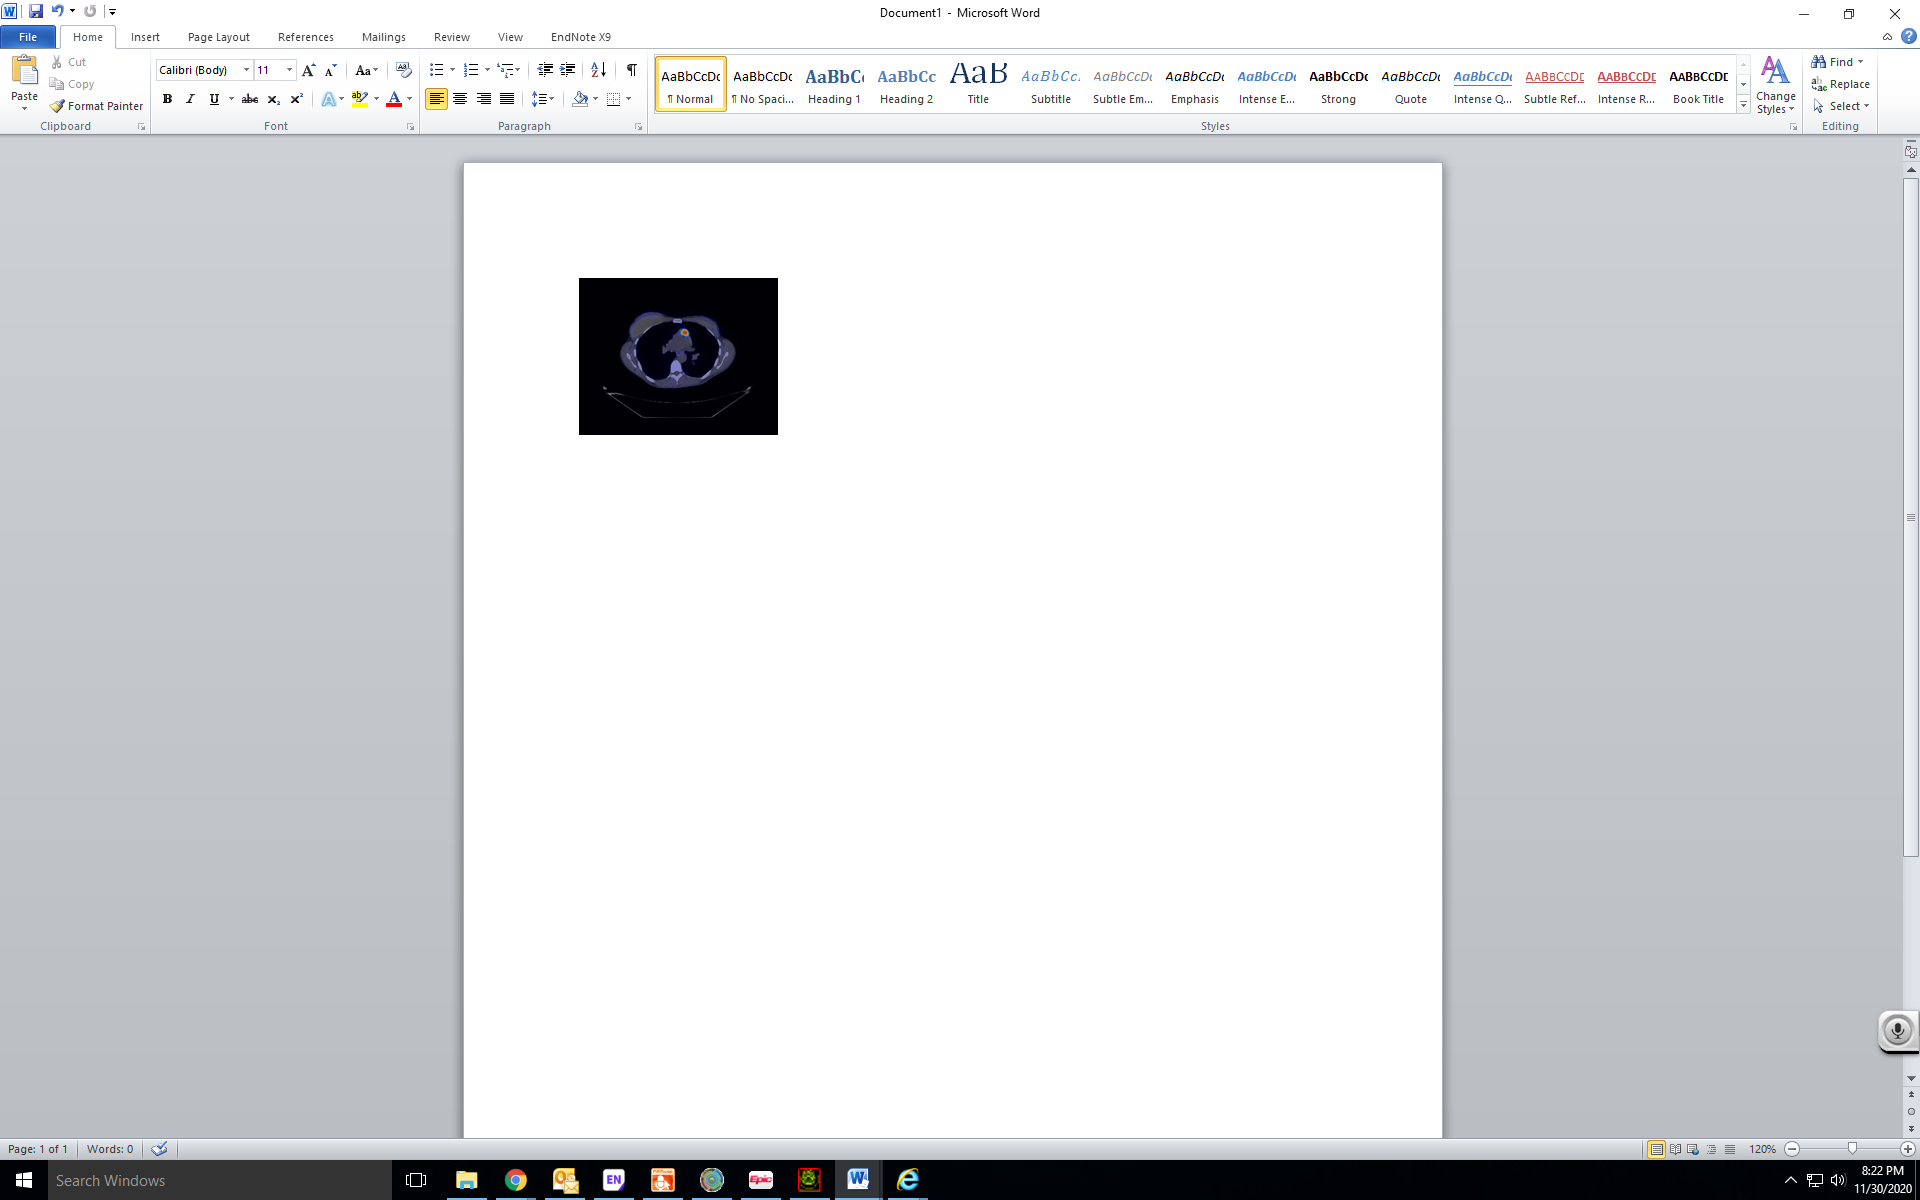
Task: Click the Grow Font icon
Action: coord(308,70)
